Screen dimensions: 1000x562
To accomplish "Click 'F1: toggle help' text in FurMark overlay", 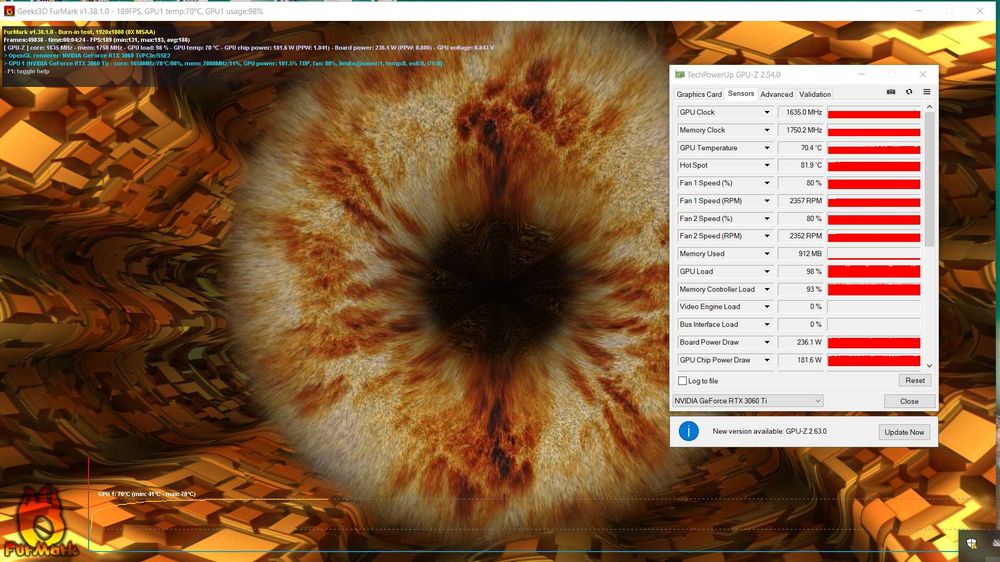I will pyautogui.click(x=27, y=71).
